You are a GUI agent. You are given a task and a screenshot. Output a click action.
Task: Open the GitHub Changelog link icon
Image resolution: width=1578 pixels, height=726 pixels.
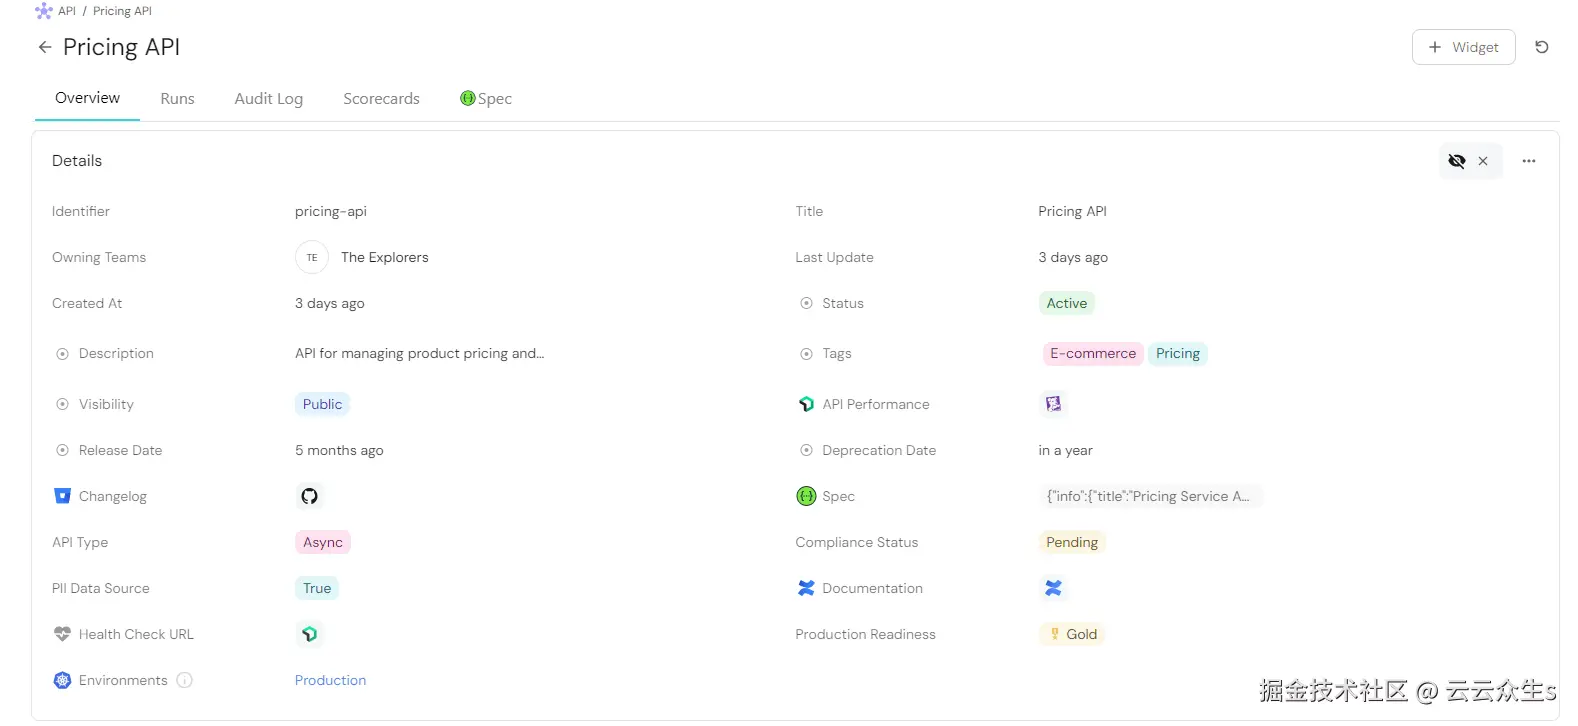tap(309, 496)
